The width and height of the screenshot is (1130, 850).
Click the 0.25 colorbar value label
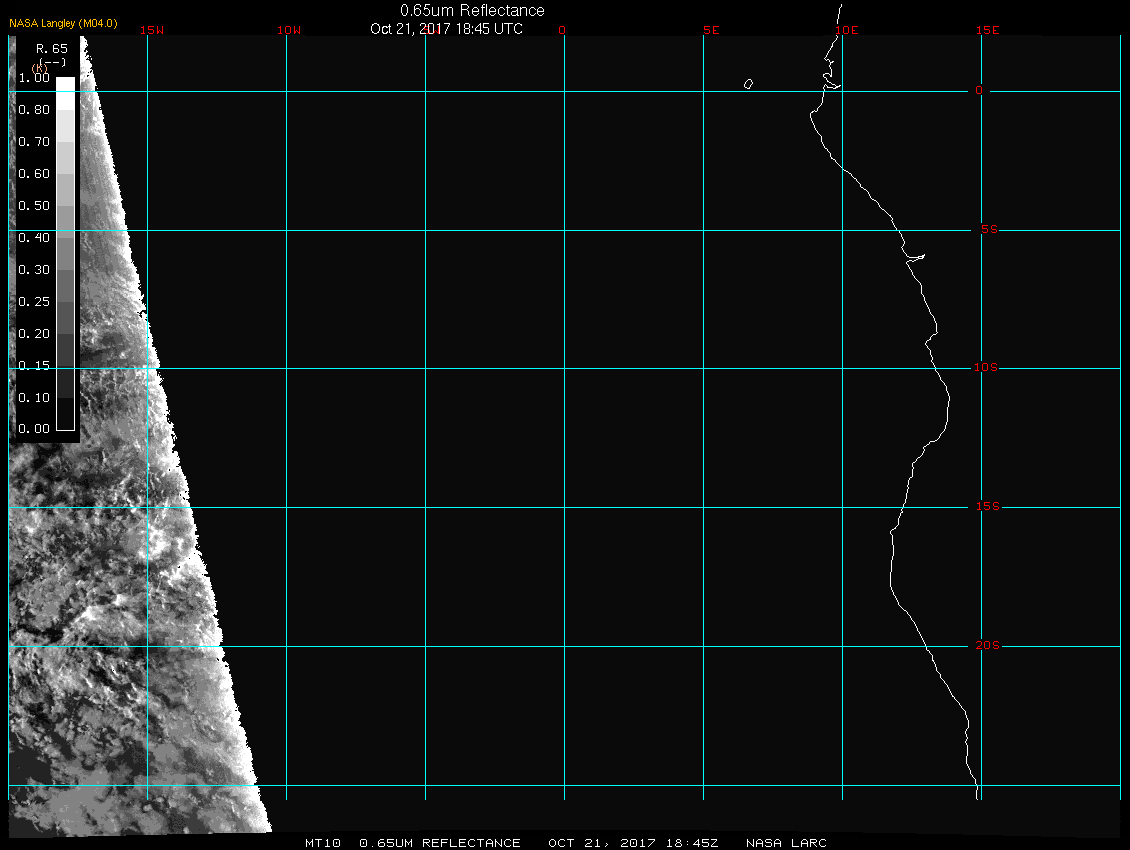[34, 301]
